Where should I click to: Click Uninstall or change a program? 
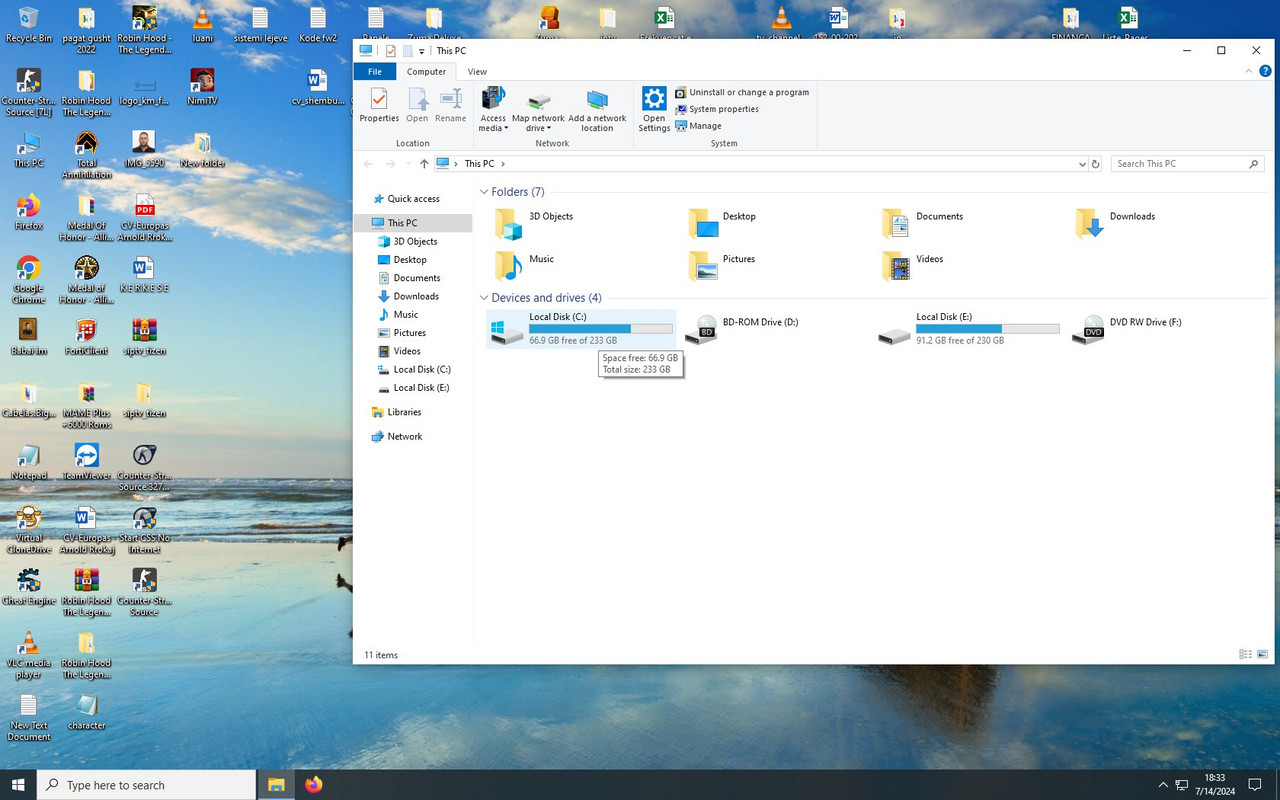(x=742, y=92)
